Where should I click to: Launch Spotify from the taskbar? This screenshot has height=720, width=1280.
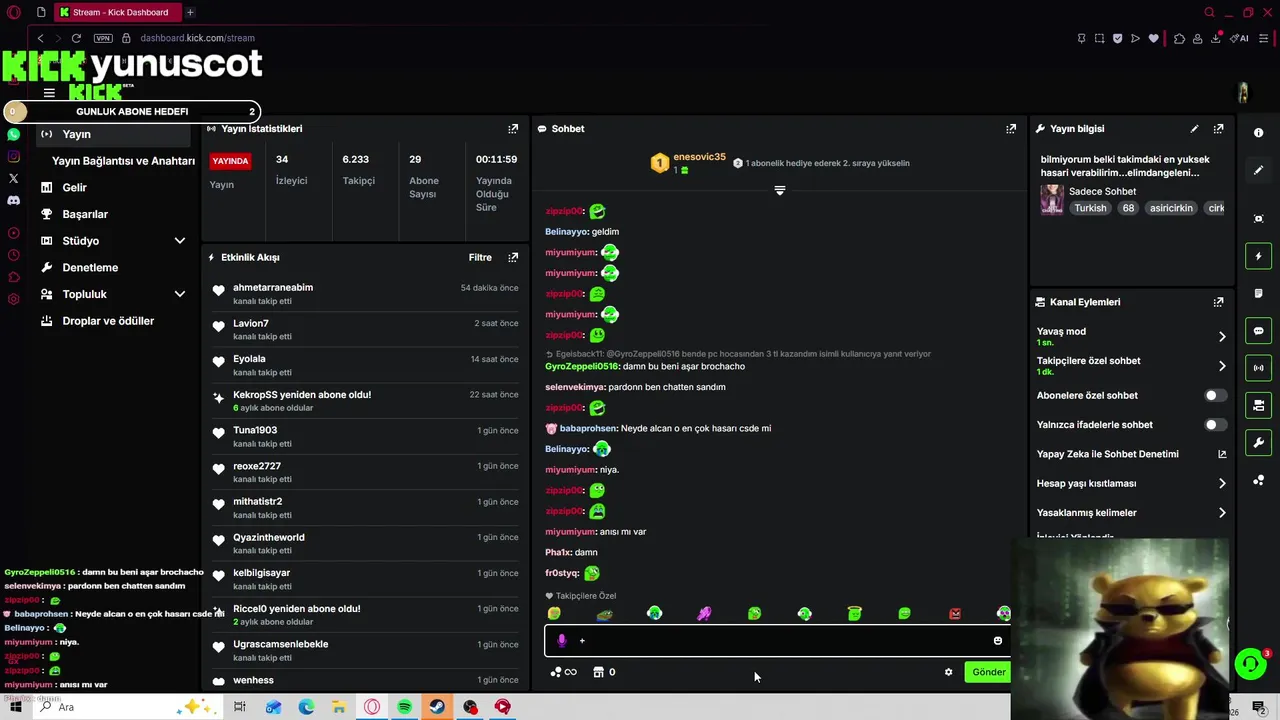(404, 707)
